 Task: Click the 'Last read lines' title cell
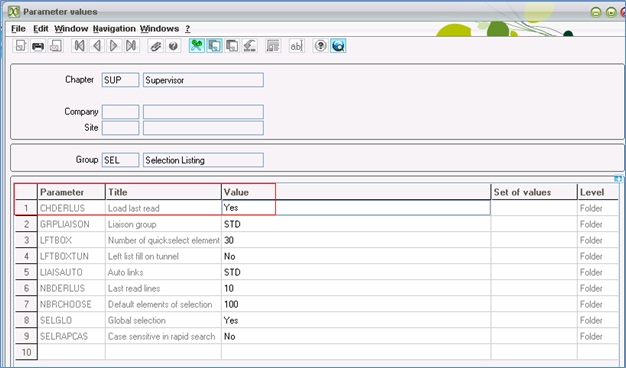[x=164, y=288]
